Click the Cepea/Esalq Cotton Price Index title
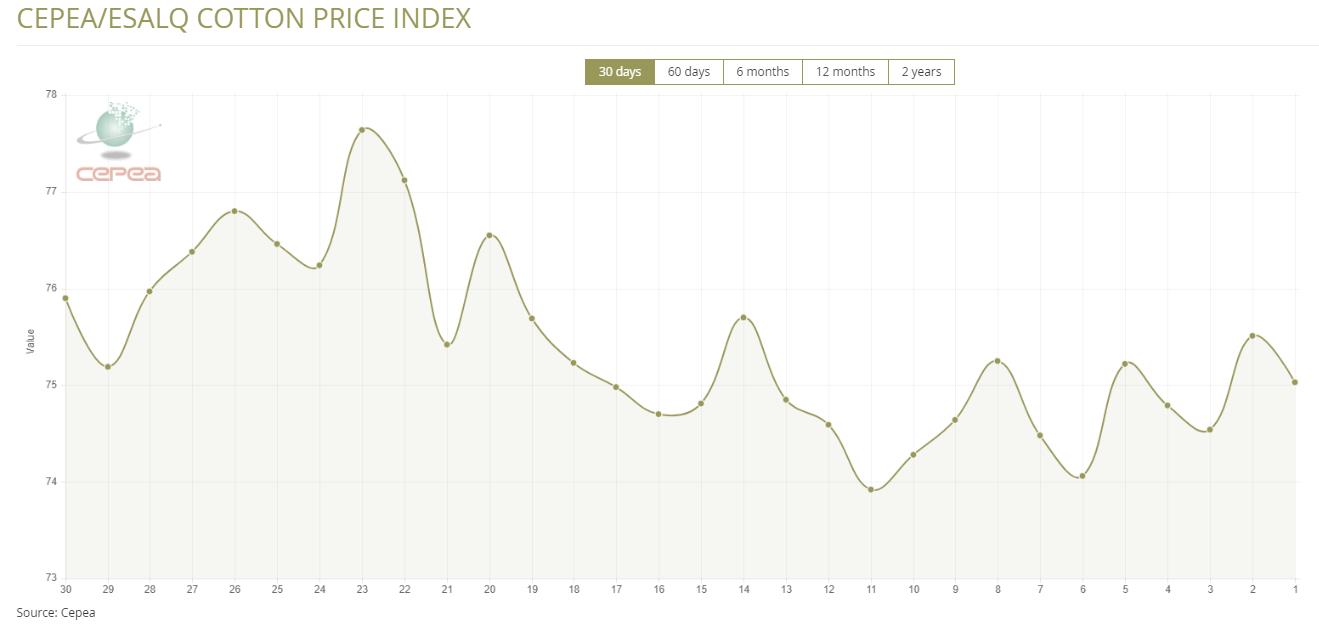This screenshot has height=633, width=1319. [x=244, y=18]
